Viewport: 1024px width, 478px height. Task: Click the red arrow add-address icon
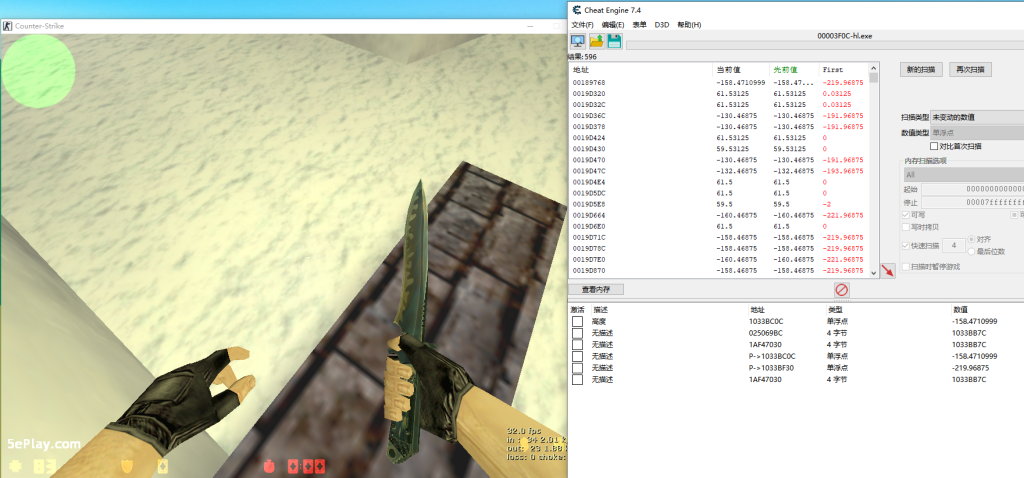(887, 271)
